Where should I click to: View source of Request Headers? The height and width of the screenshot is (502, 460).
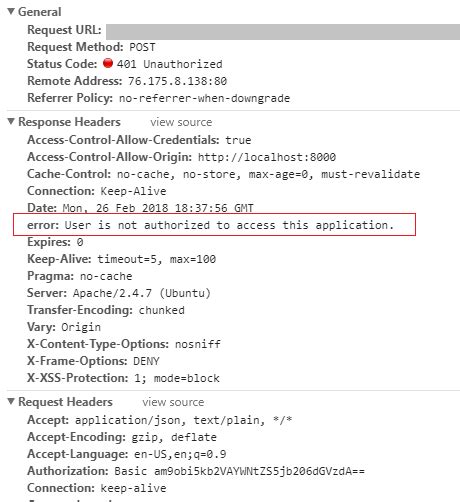pos(173,402)
